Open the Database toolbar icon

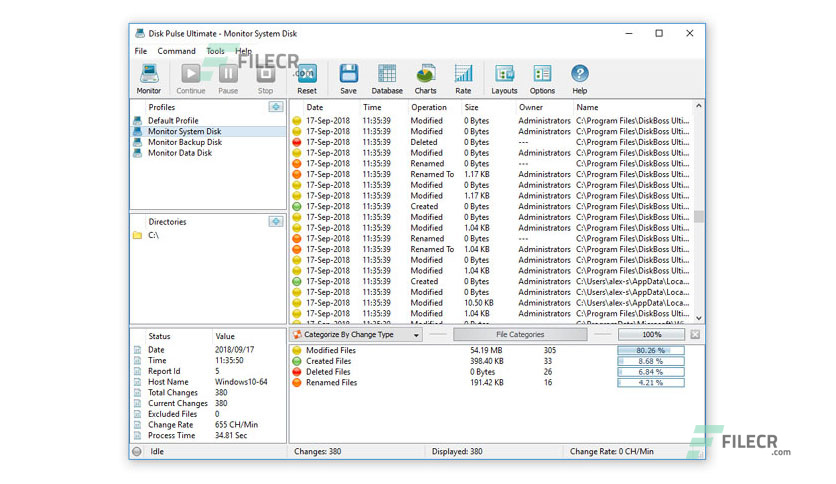coord(387,78)
